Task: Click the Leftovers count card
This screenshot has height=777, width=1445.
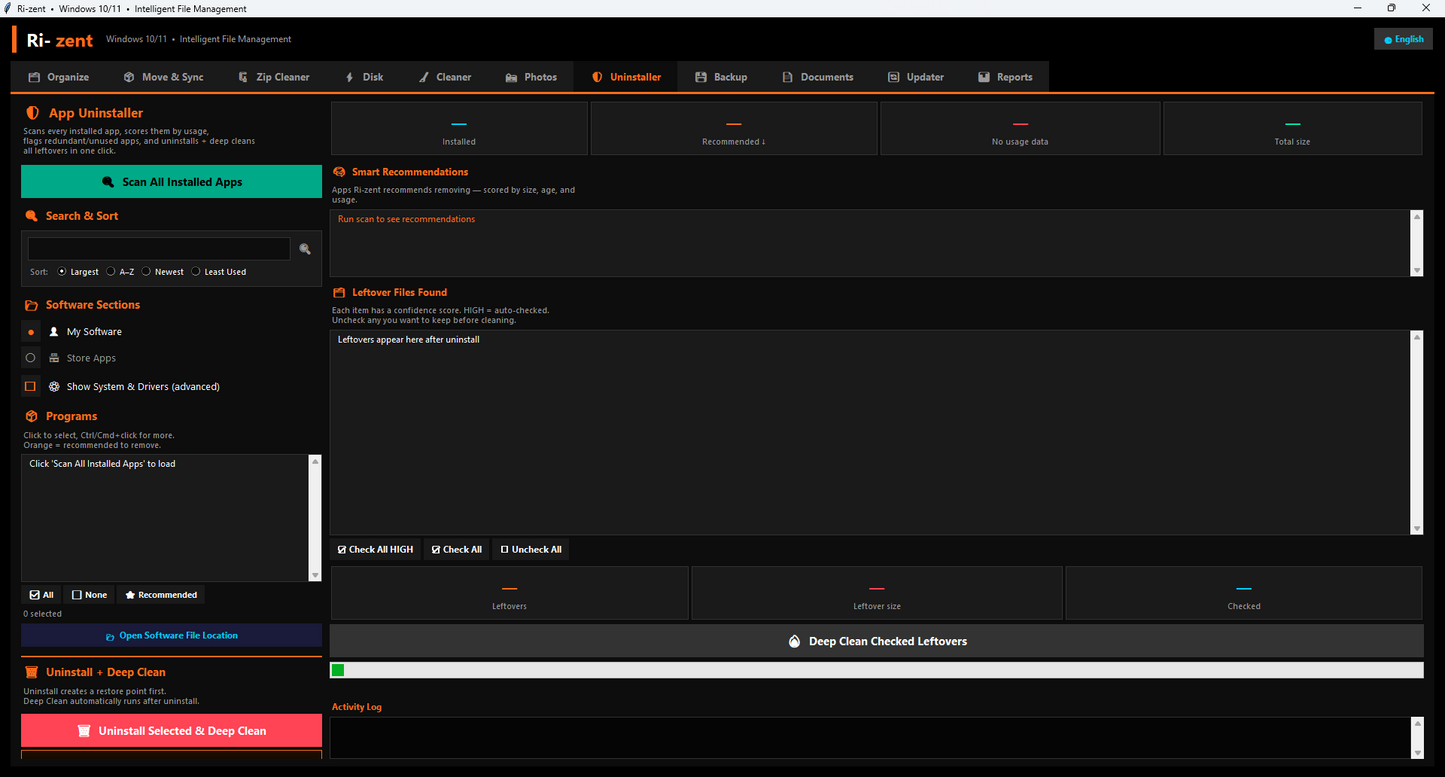Action: [509, 593]
